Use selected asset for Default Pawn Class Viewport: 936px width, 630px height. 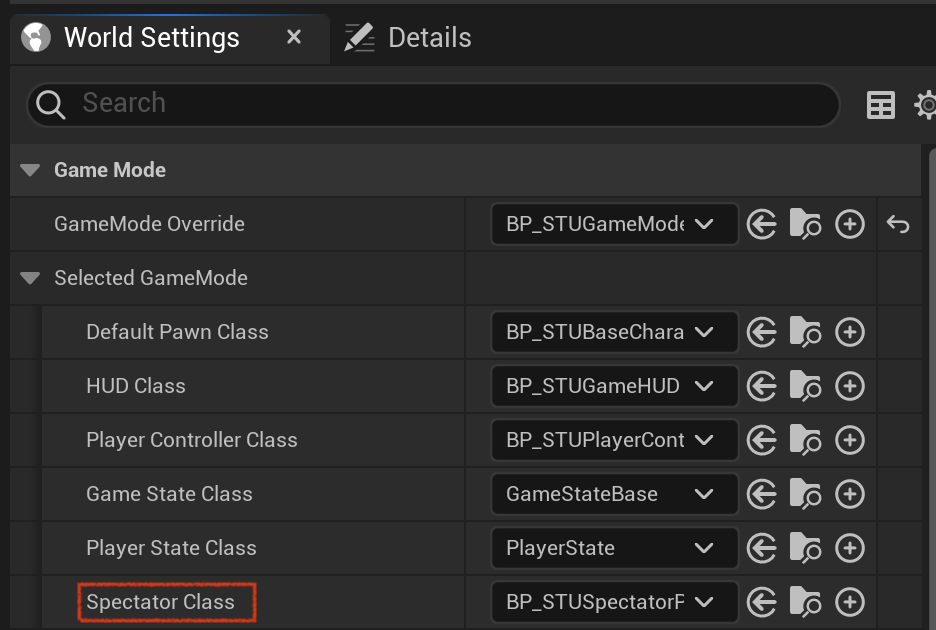pyautogui.click(x=762, y=332)
